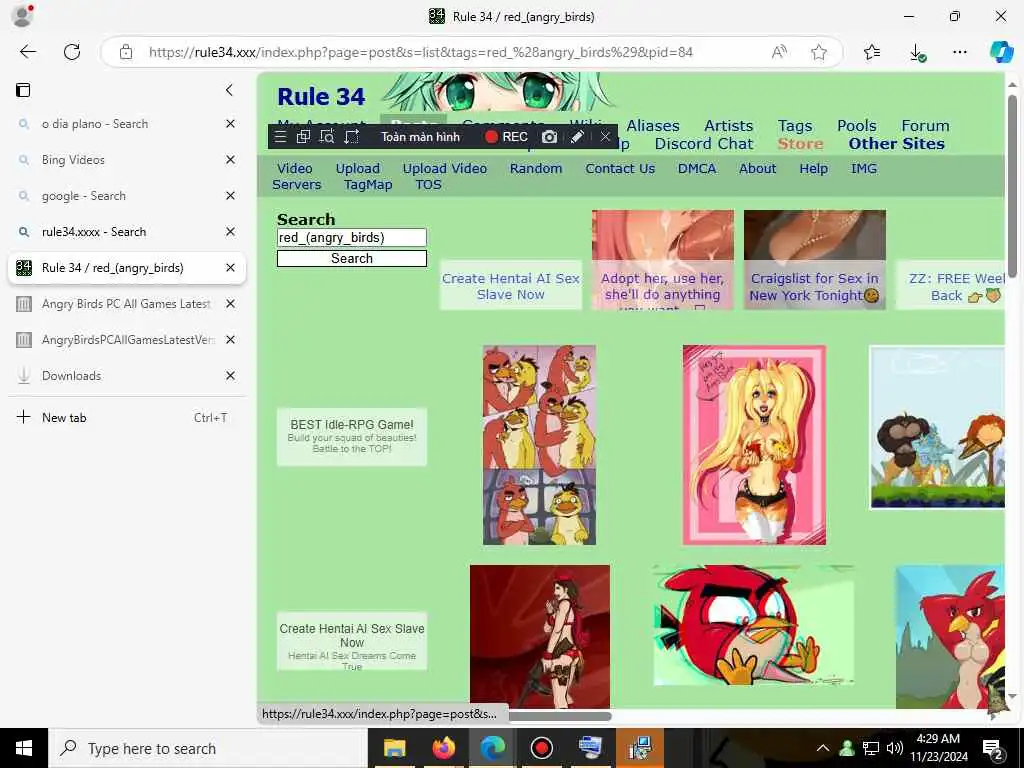Screen dimensions: 1024x768
Task: Open the recorder hamburger menu
Action: coord(281,136)
